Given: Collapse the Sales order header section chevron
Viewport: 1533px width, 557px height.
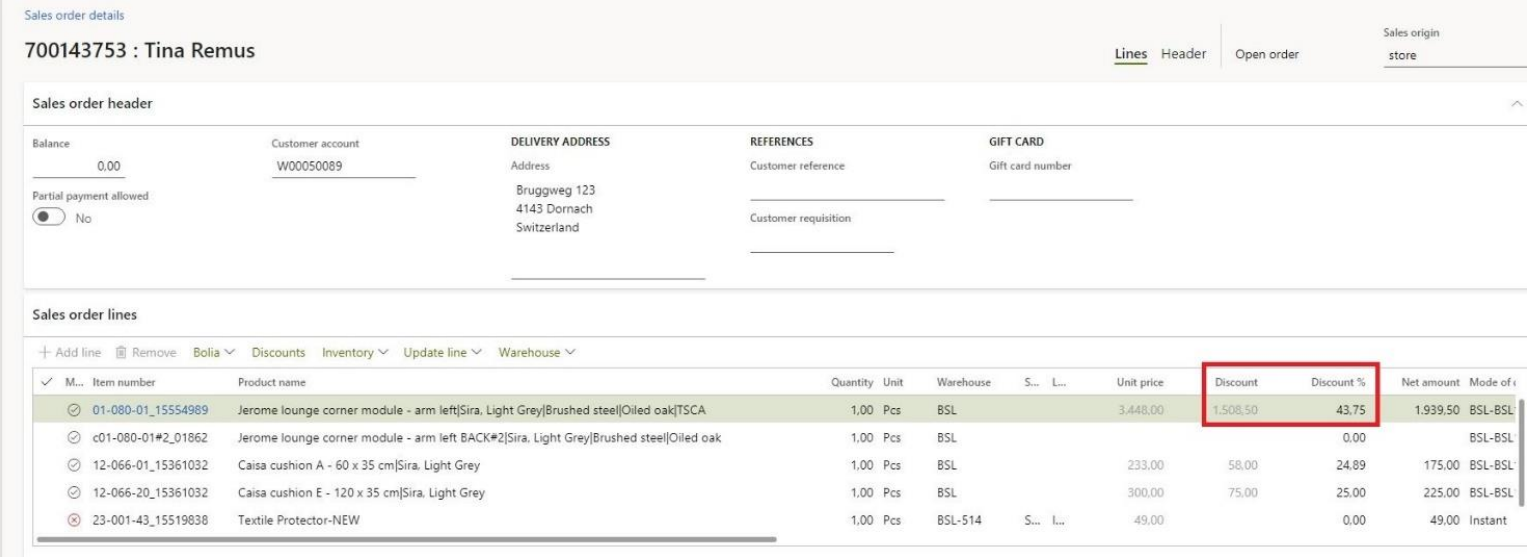Looking at the screenshot, I should (1518, 103).
